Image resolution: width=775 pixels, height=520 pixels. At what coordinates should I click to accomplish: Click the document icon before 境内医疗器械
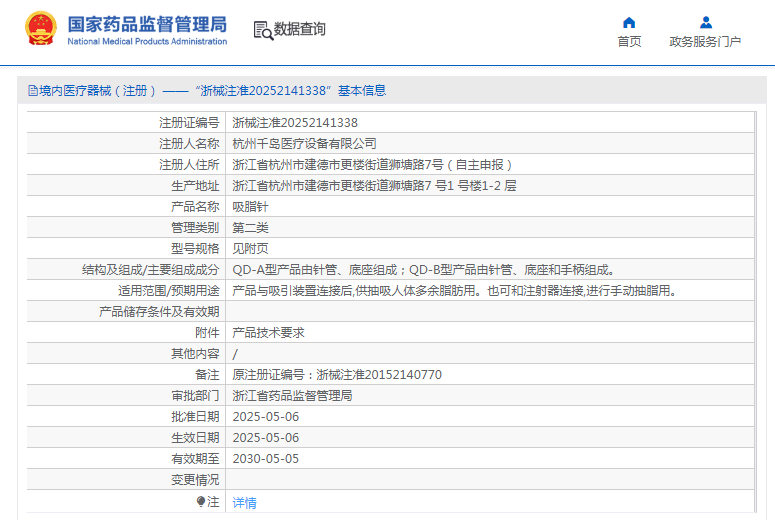click(33, 90)
